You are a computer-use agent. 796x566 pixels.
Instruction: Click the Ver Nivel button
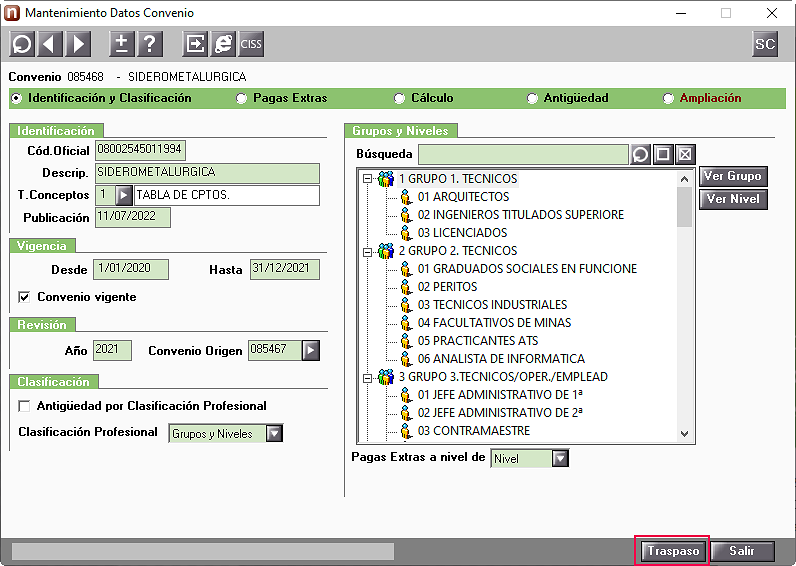733,199
